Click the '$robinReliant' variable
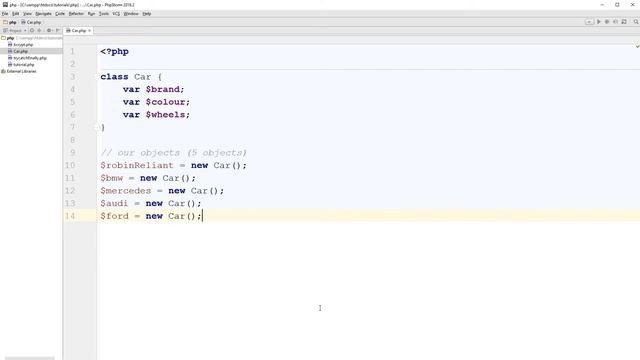This screenshot has height=360, width=640. [x=137, y=165]
